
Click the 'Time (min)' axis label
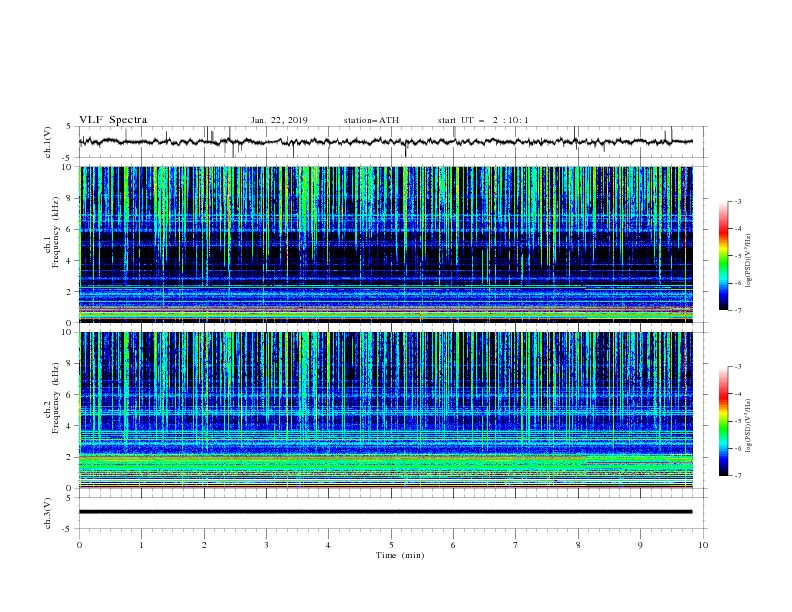[400, 555]
